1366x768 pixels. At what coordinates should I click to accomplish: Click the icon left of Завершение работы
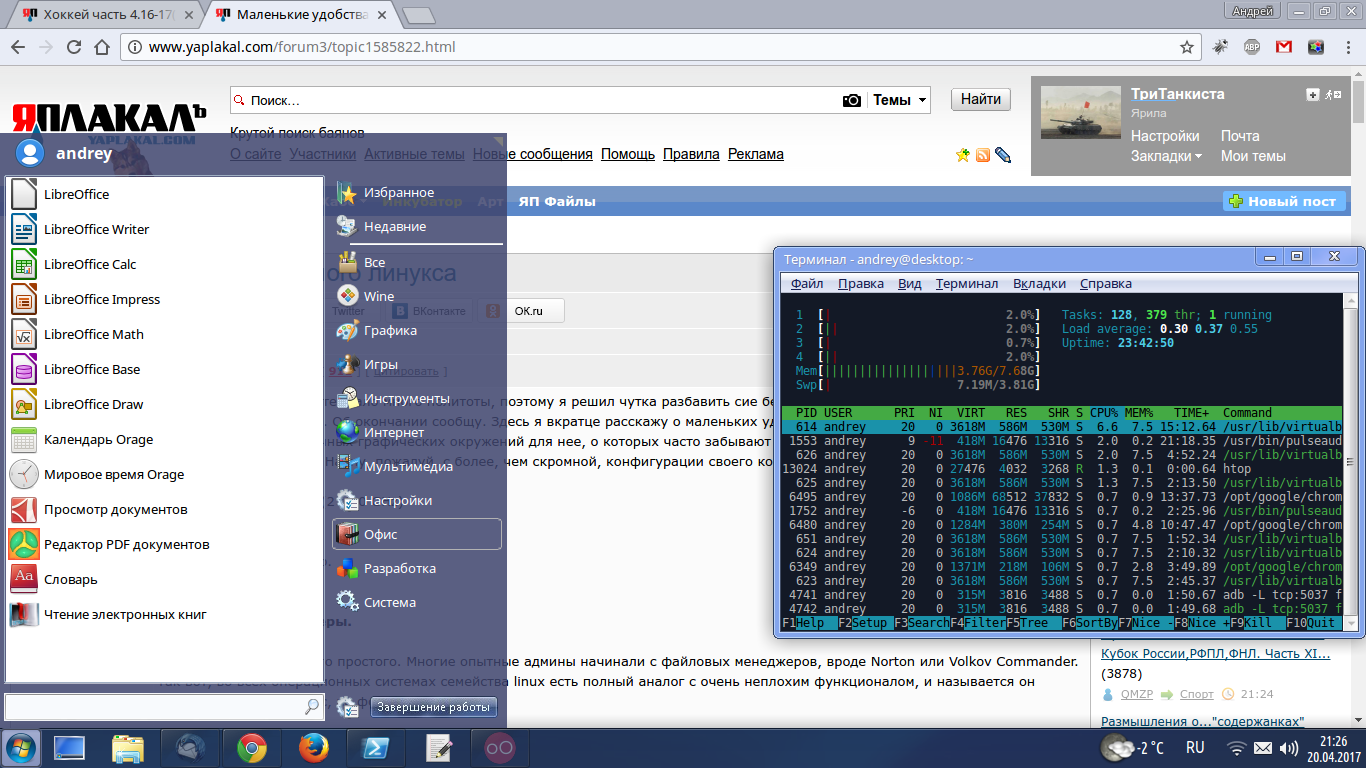(347, 707)
